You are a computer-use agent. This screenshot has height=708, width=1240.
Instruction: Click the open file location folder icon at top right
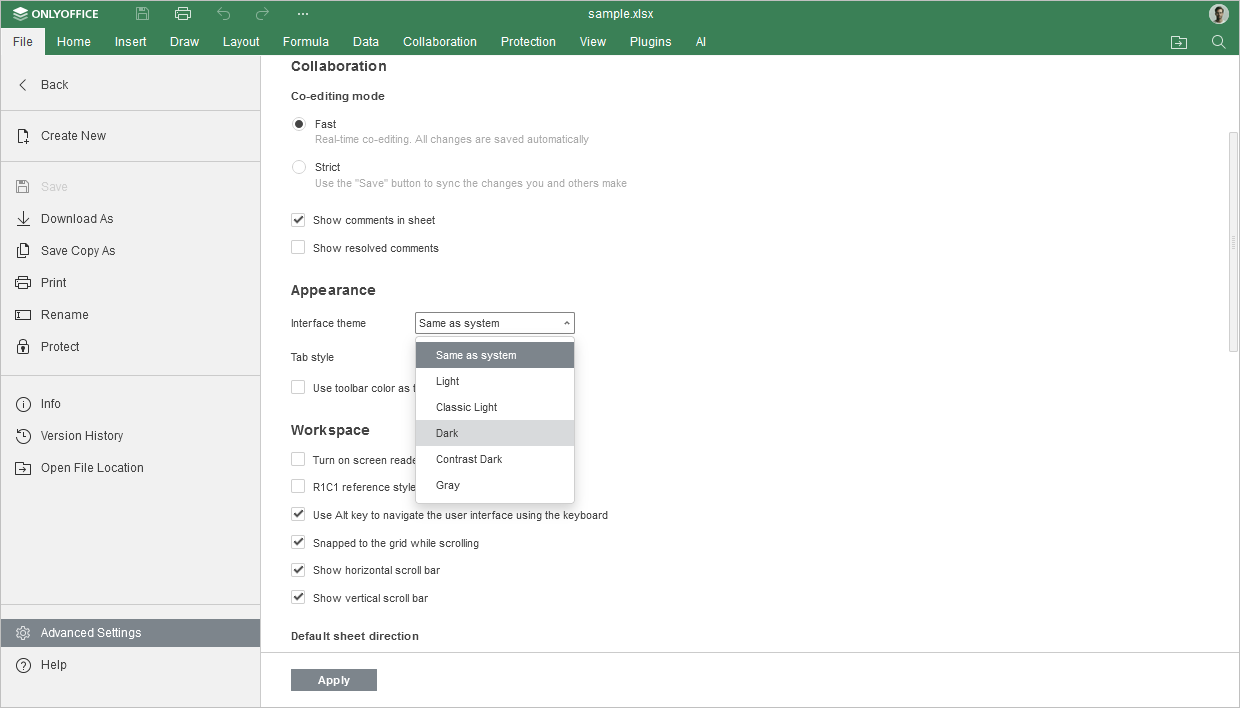tap(1179, 42)
